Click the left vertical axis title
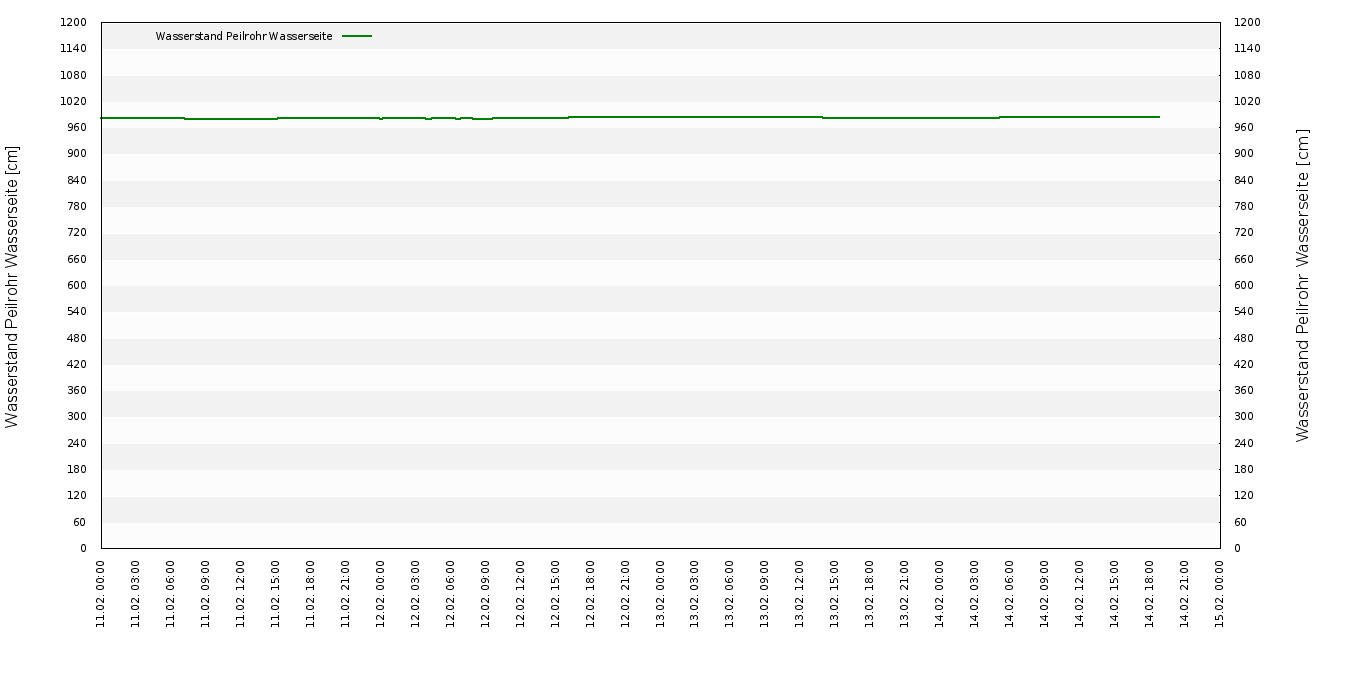Screen dimensions: 1350x700 coord(12,286)
